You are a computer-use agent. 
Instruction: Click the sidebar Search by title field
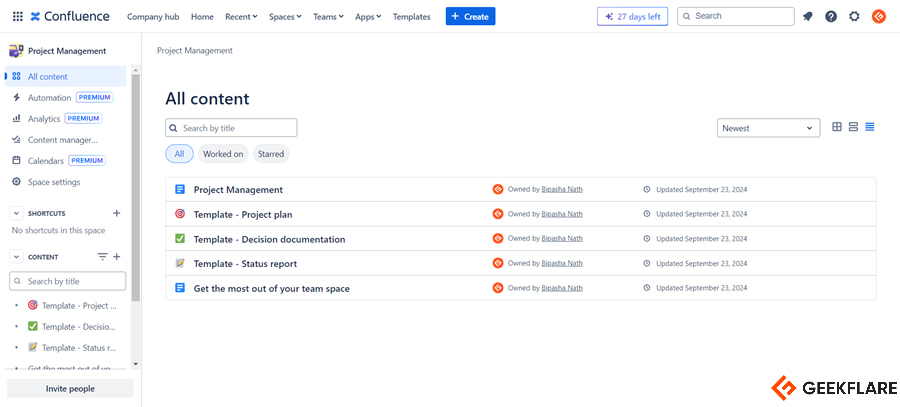[x=68, y=281]
